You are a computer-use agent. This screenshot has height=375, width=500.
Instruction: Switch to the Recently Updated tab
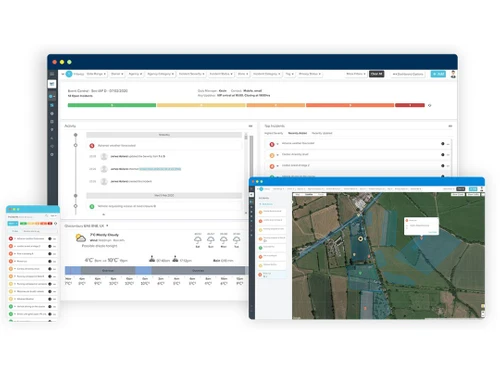coord(322,133)
